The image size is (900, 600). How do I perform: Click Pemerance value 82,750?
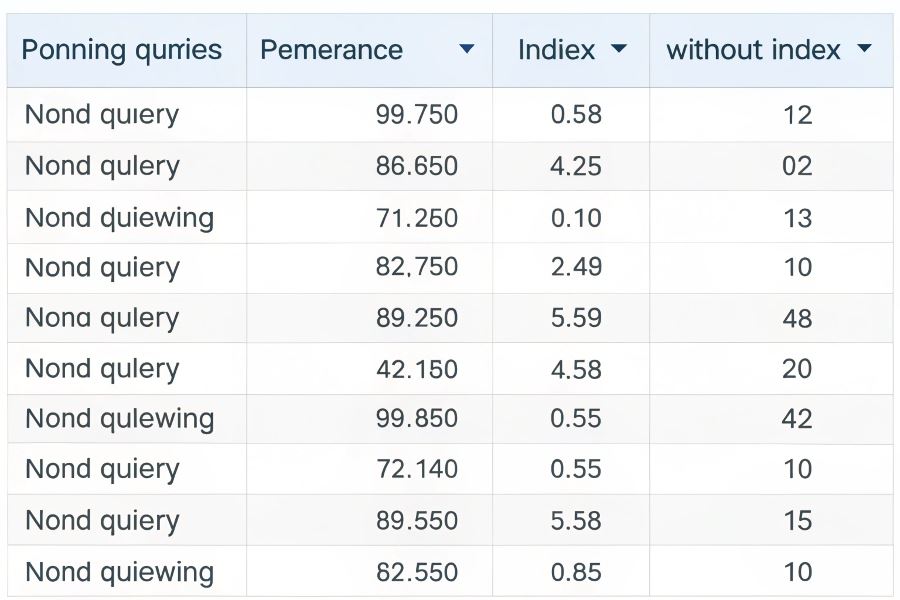(x=416, y=267)
